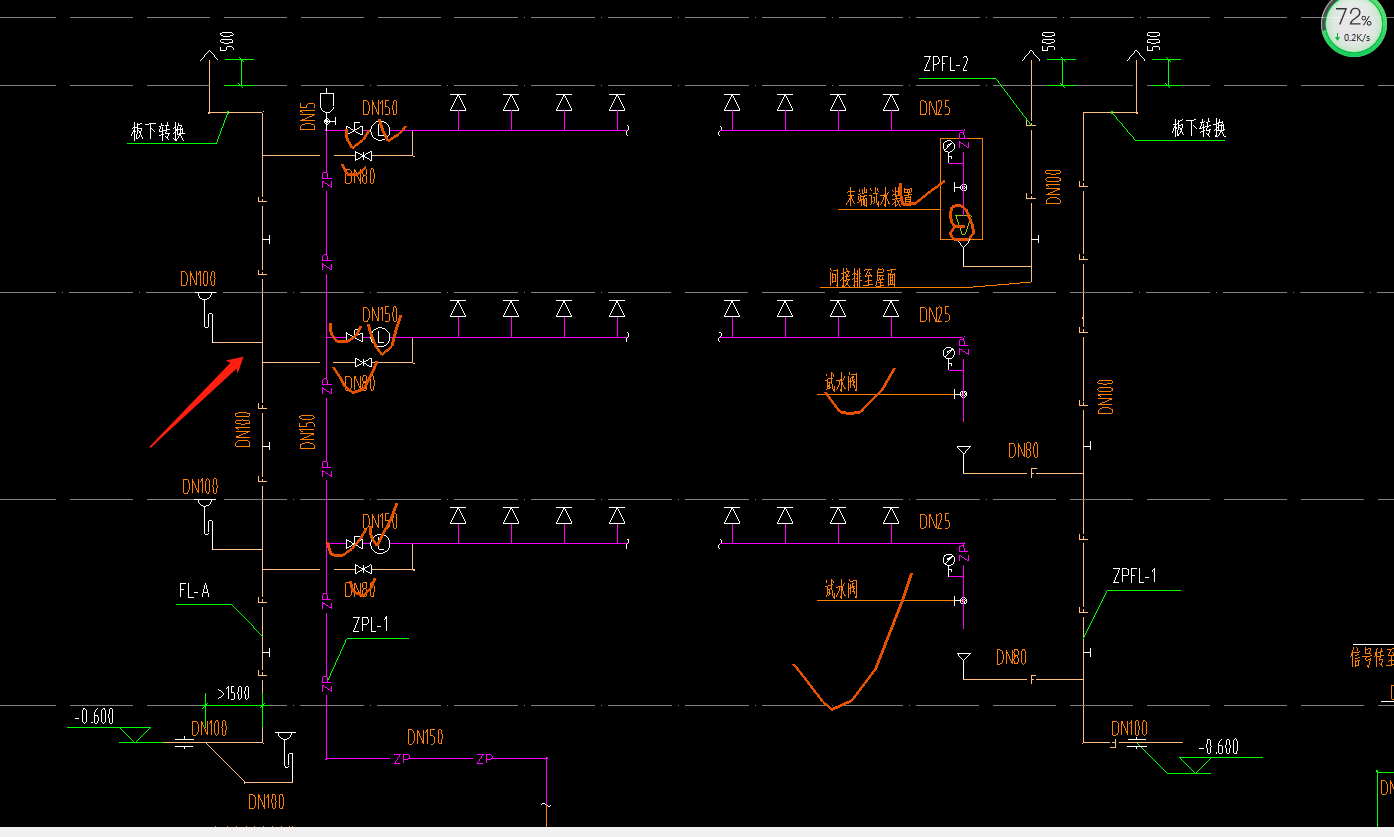The width and height of the screenshot is (1394, 837).
Task: Click the signal valve symbol nearest the DN15 label
Action: tap(355, 131)
